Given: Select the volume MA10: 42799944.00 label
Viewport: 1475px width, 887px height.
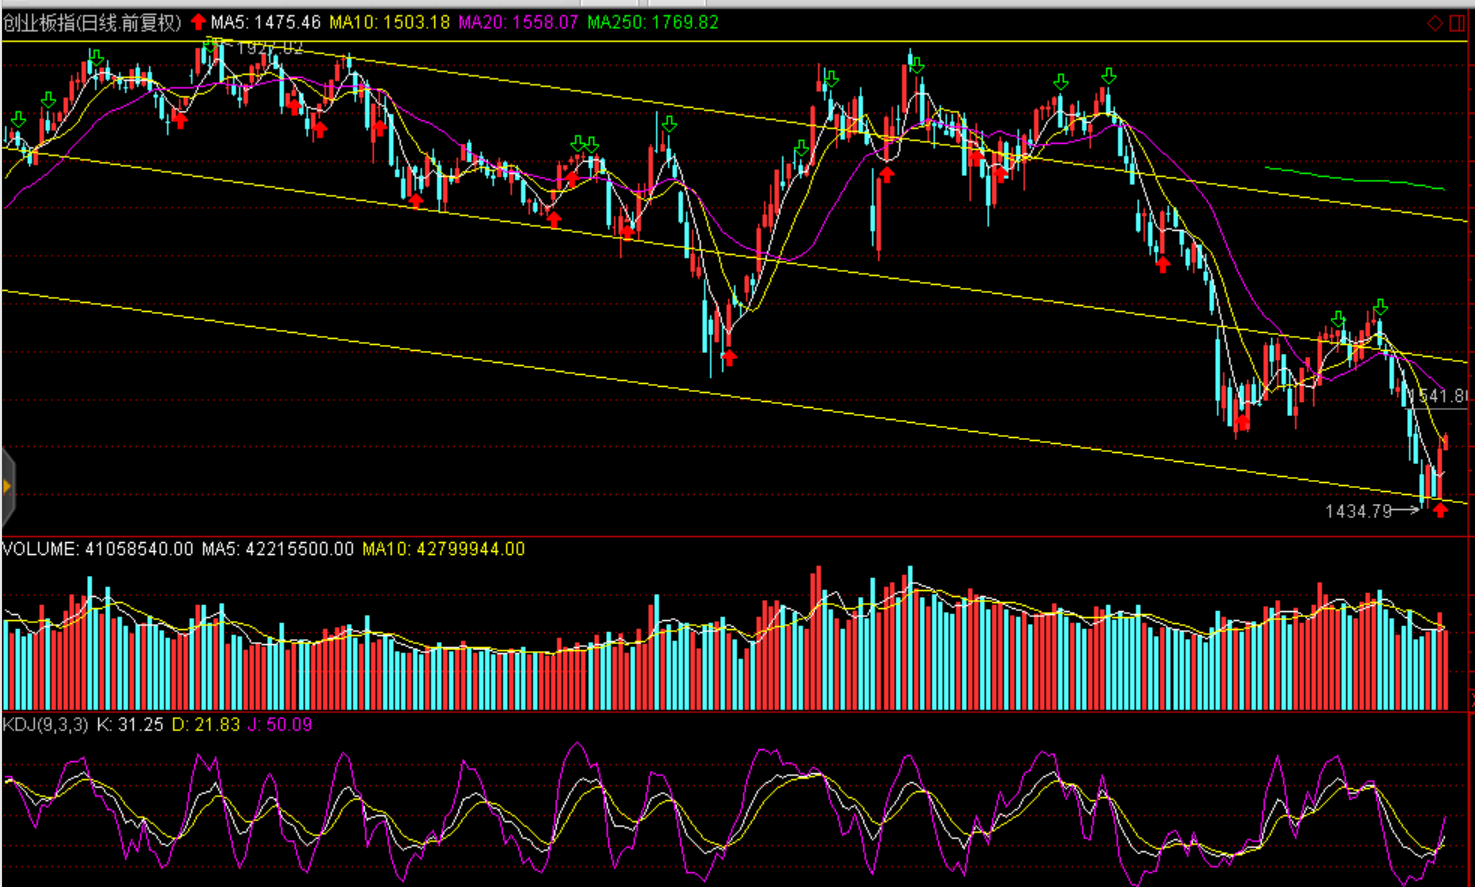Looking at the screenshot, I should click(443, 549).
